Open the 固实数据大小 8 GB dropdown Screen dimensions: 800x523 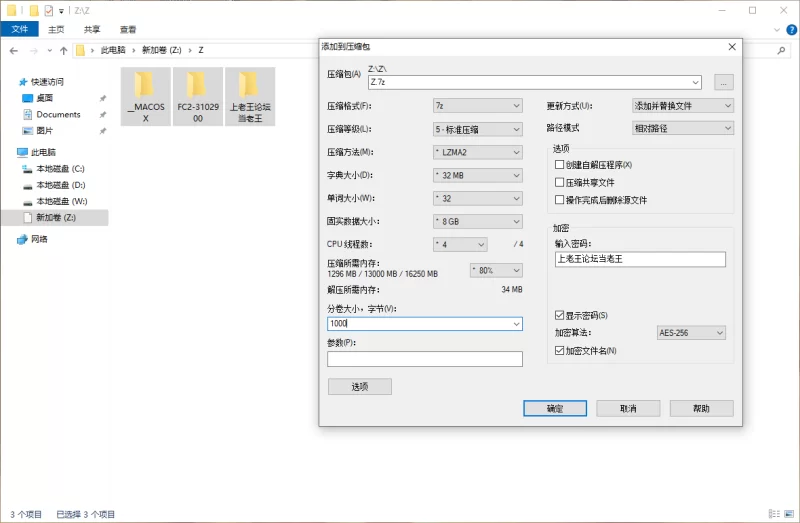pos(478,221)
